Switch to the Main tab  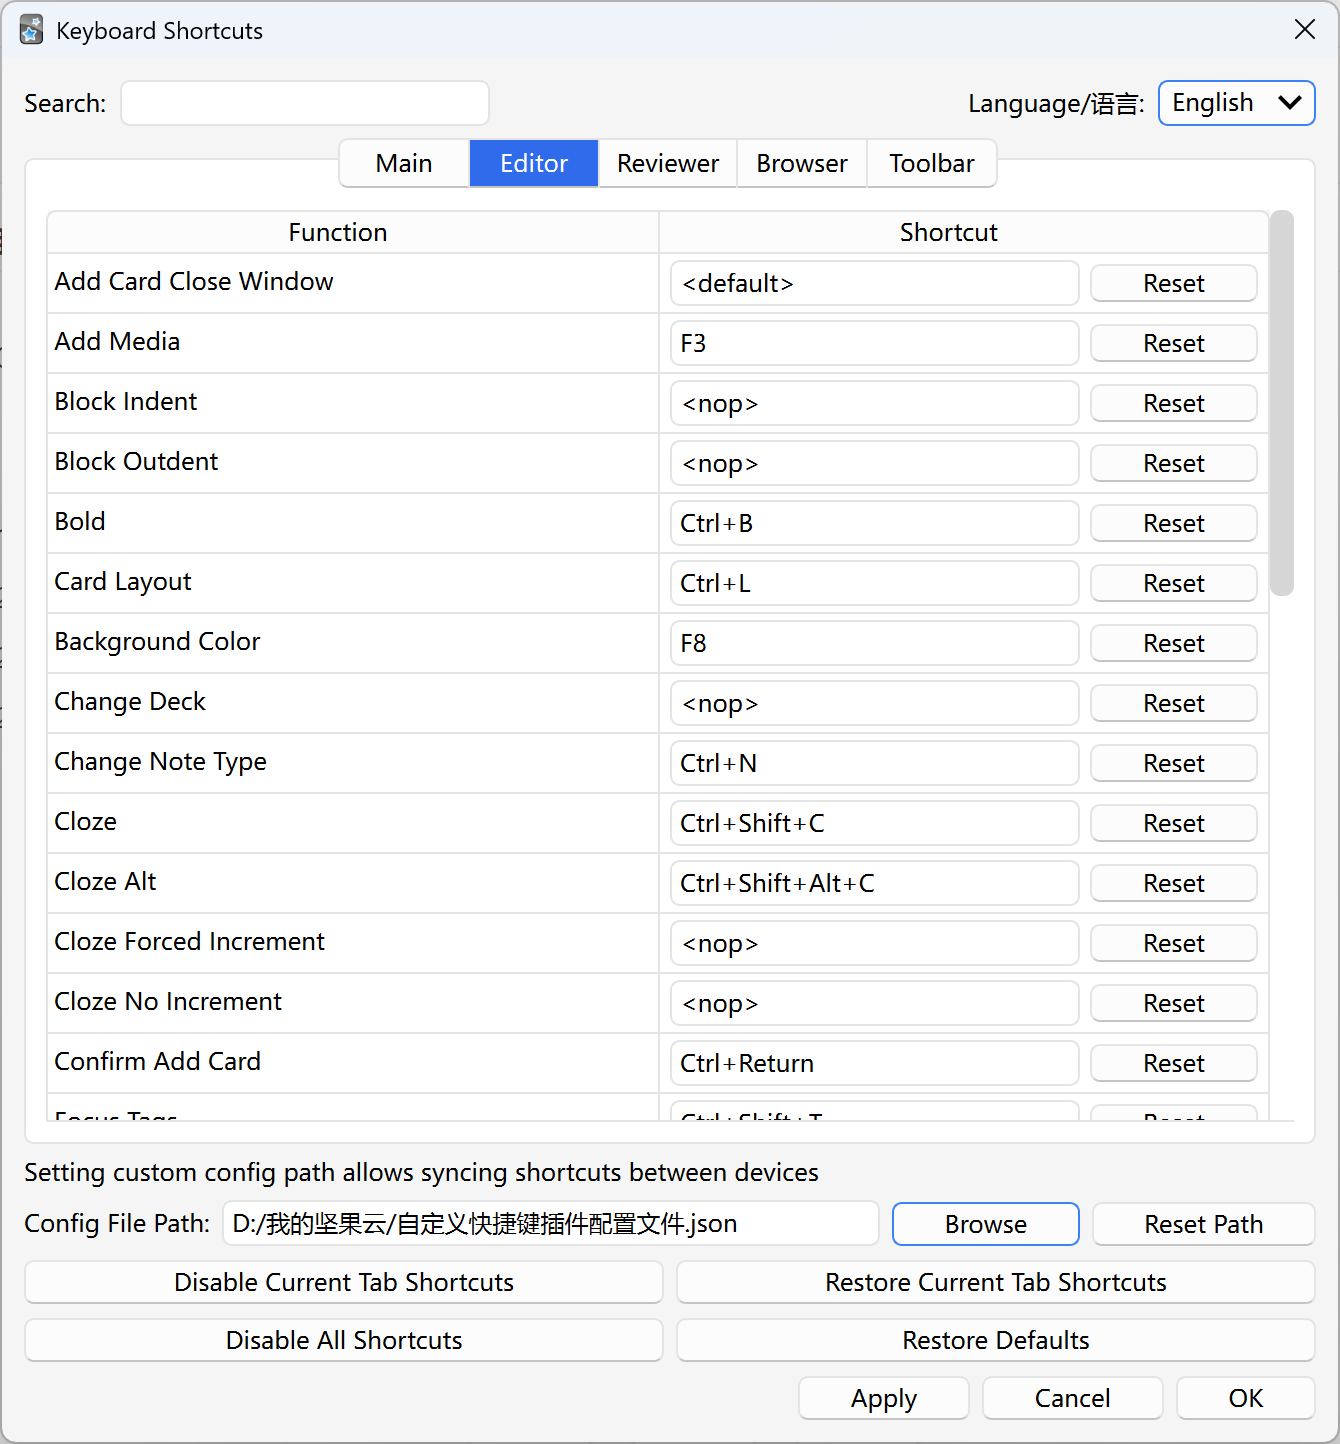click(404, 163)
